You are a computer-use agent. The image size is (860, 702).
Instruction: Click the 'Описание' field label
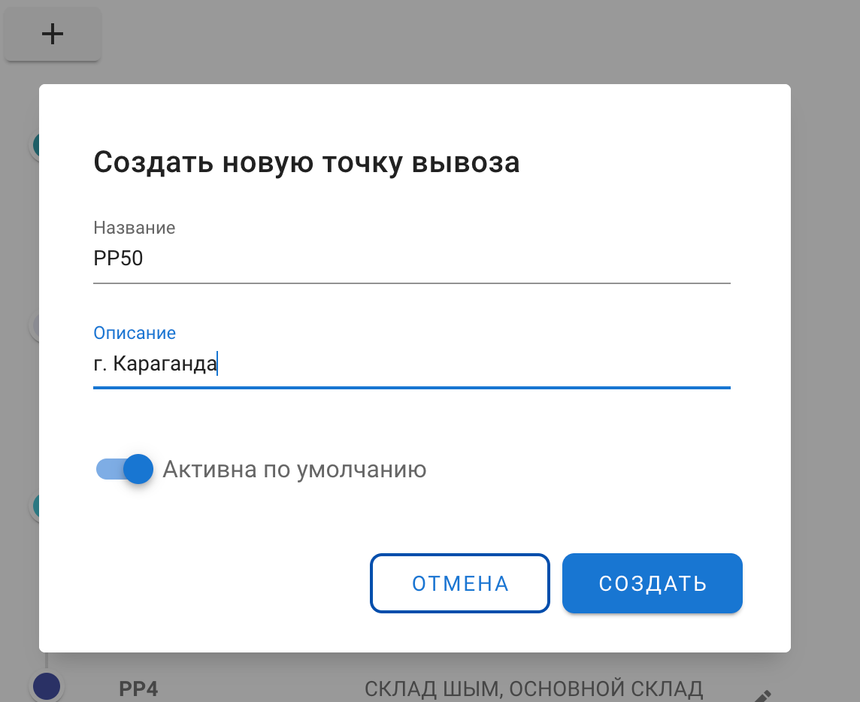[134, 333]
